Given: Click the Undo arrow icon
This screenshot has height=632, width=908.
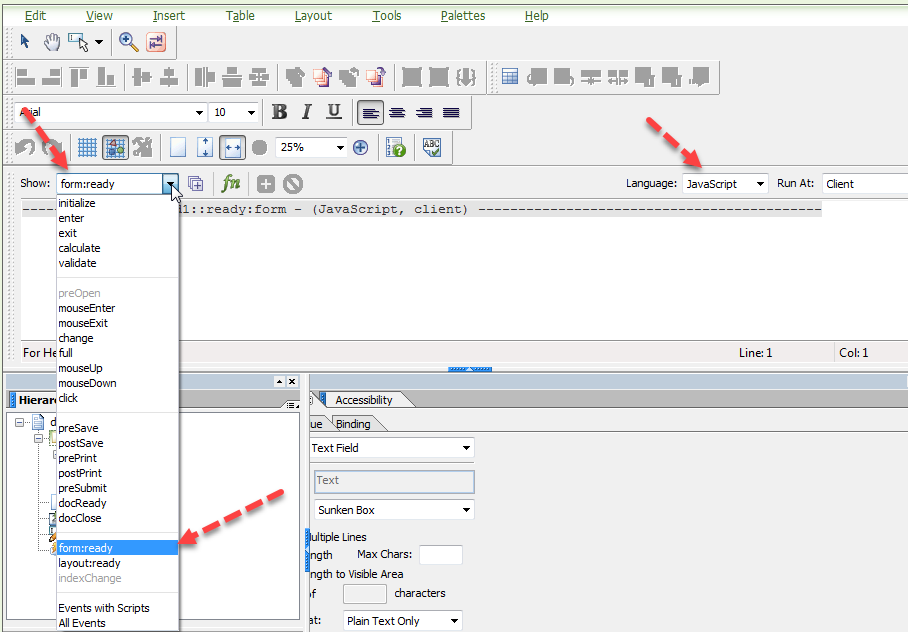Looking at the screenshot, I should point(25,148).
